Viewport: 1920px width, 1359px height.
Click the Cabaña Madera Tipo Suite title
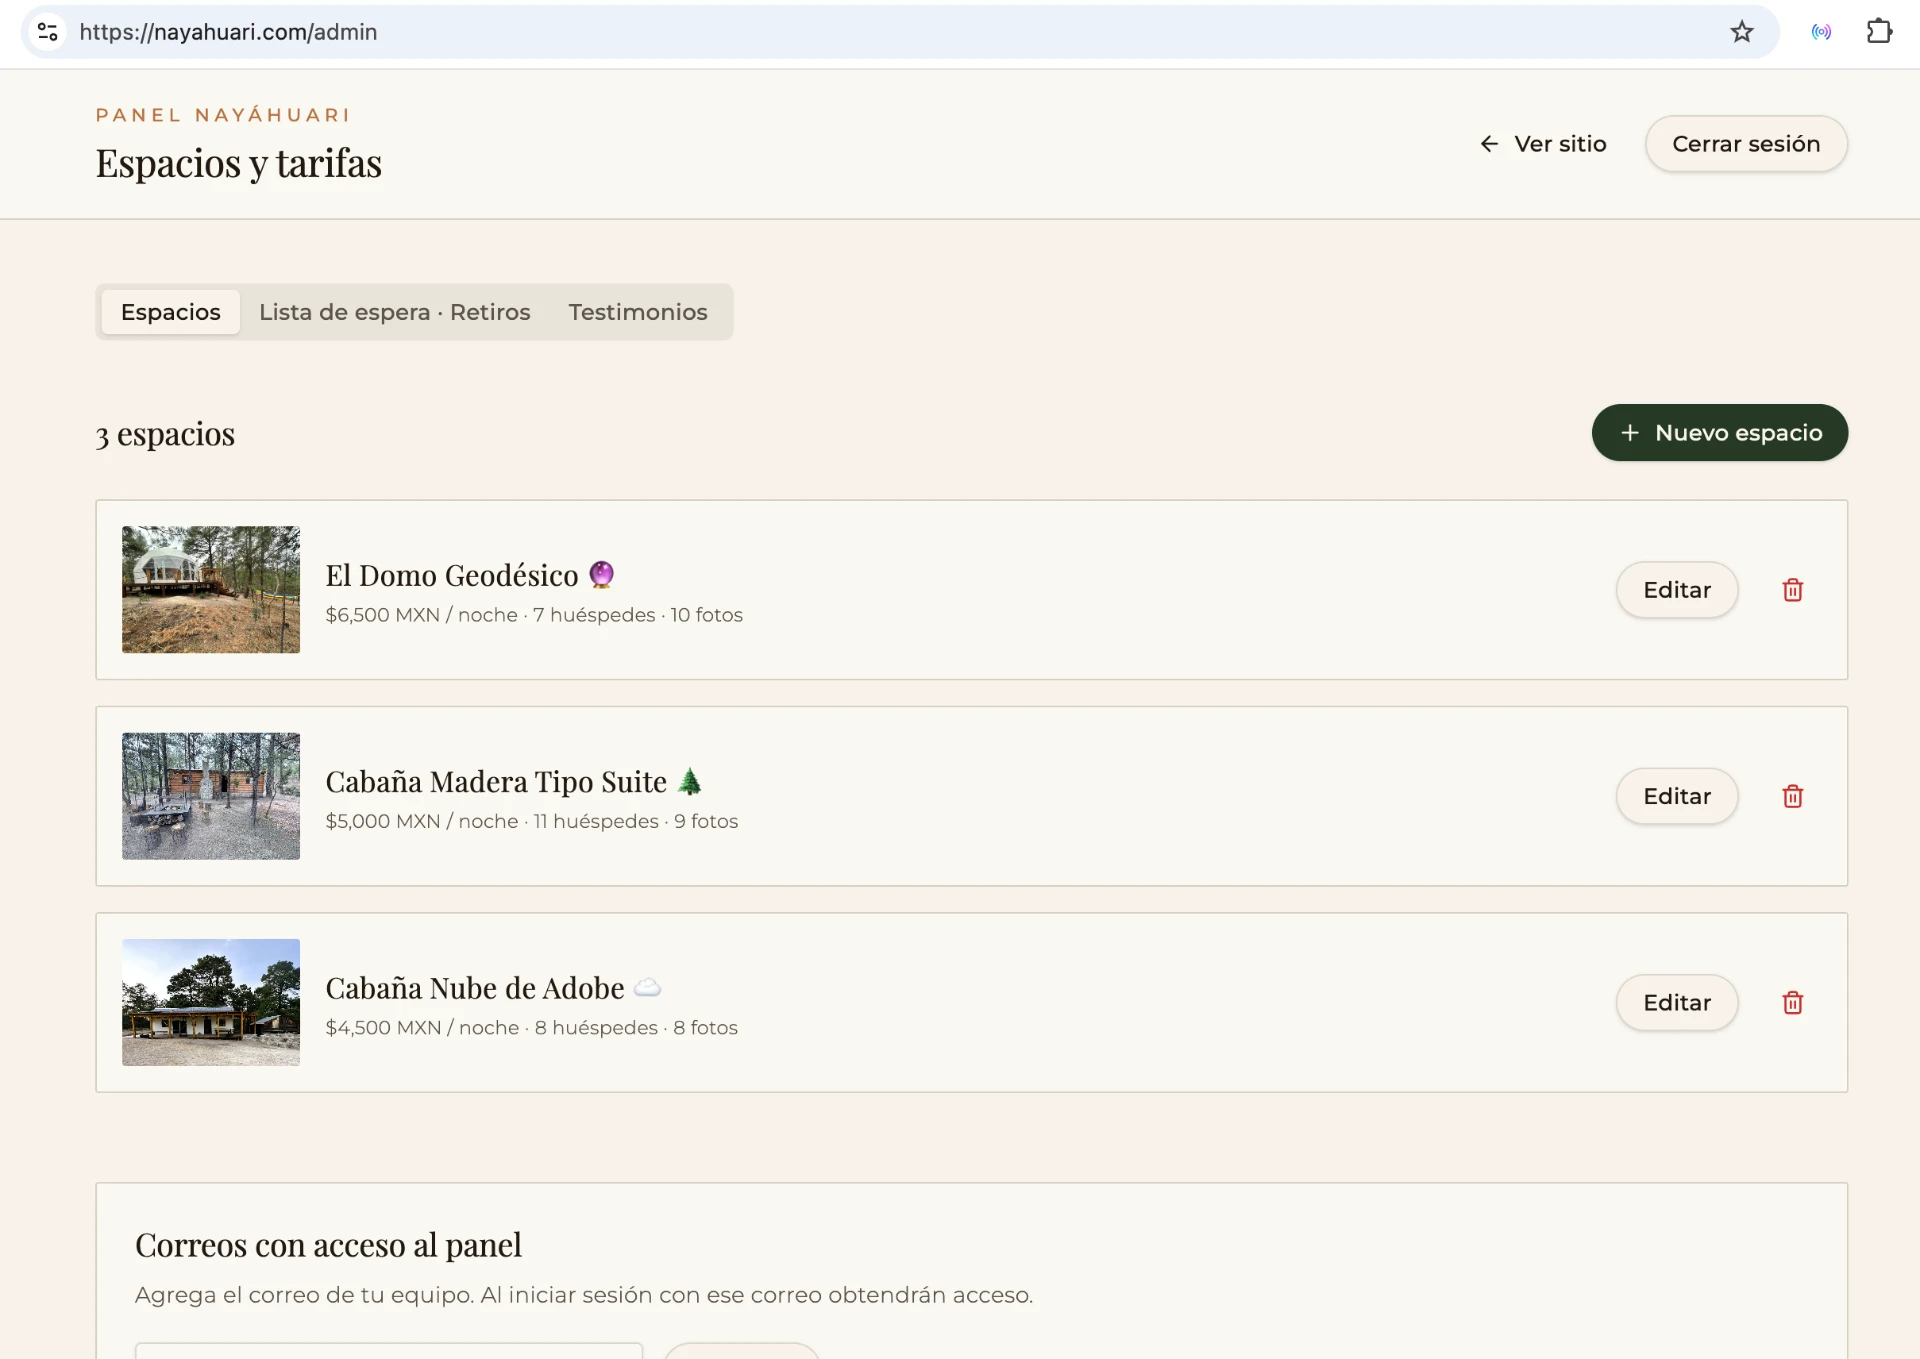(x=514, y=781)
